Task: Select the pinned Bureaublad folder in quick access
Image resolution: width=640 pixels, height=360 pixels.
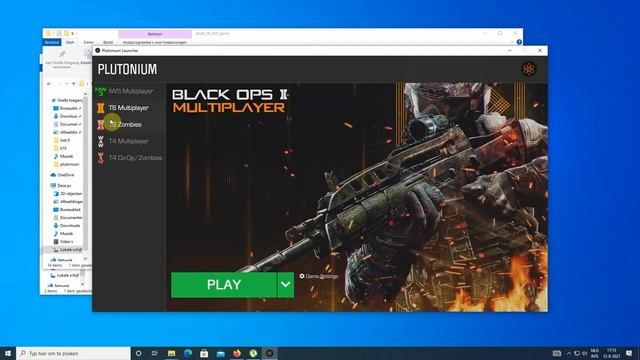Action: (x=67, y=108)
